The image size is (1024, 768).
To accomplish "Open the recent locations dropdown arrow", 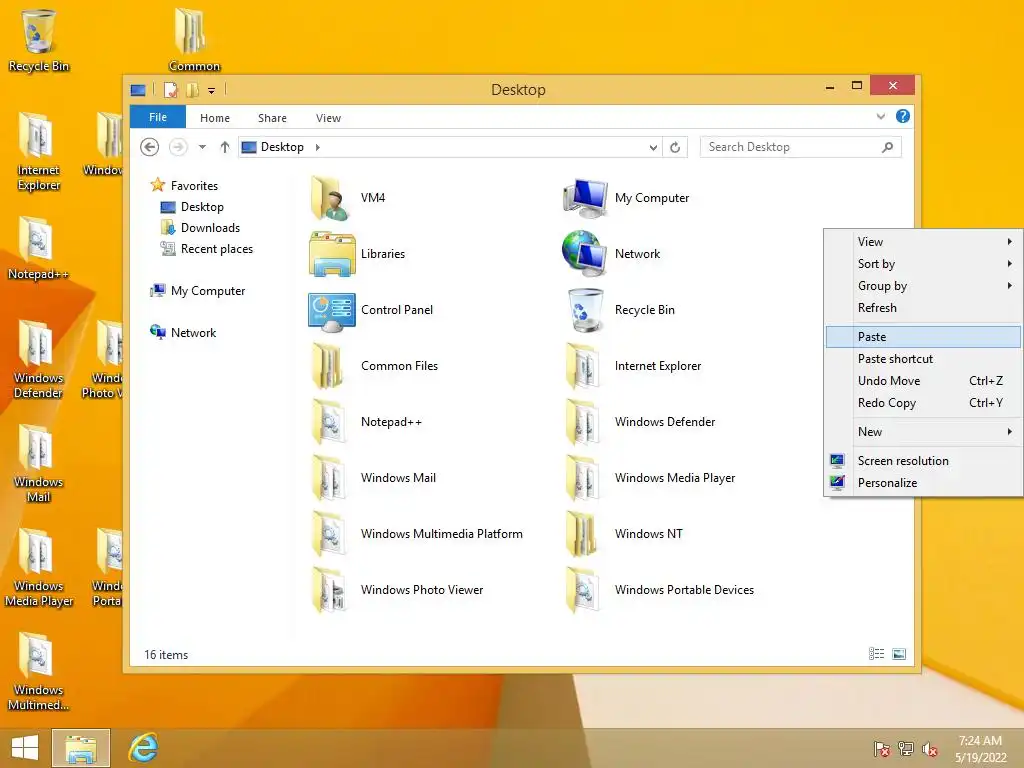I will 202,147.
